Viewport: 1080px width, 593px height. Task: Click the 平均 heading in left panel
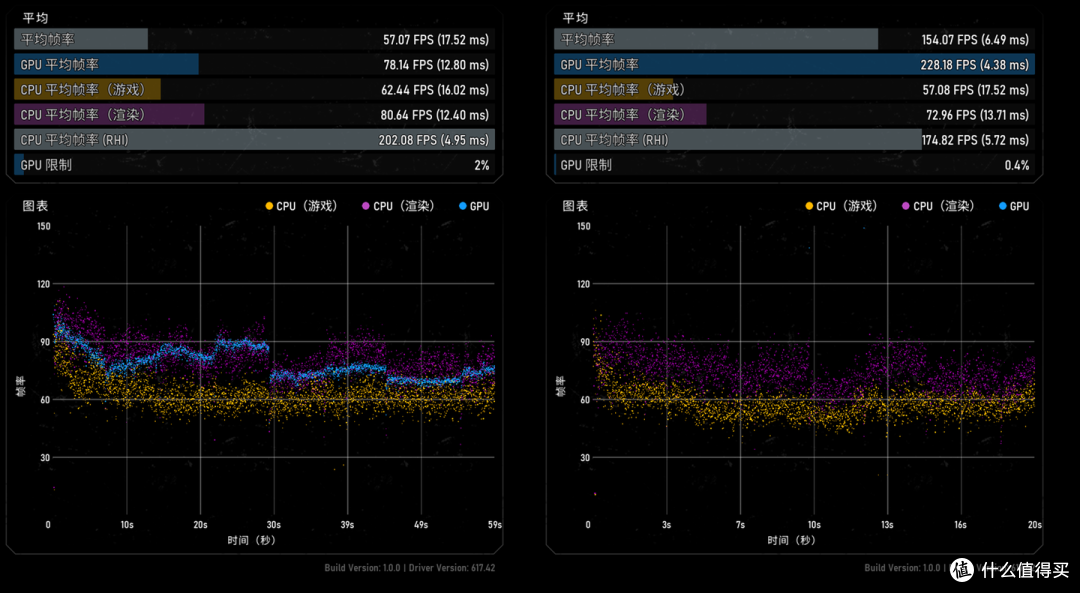35,18
